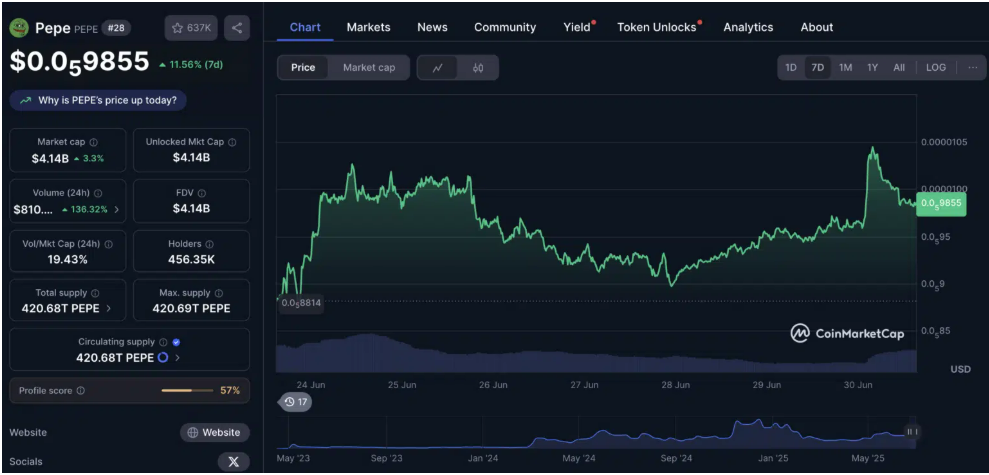Click the Max. supply info icon
Viewport: 989px width, 475px height.
tap(219, 293)
